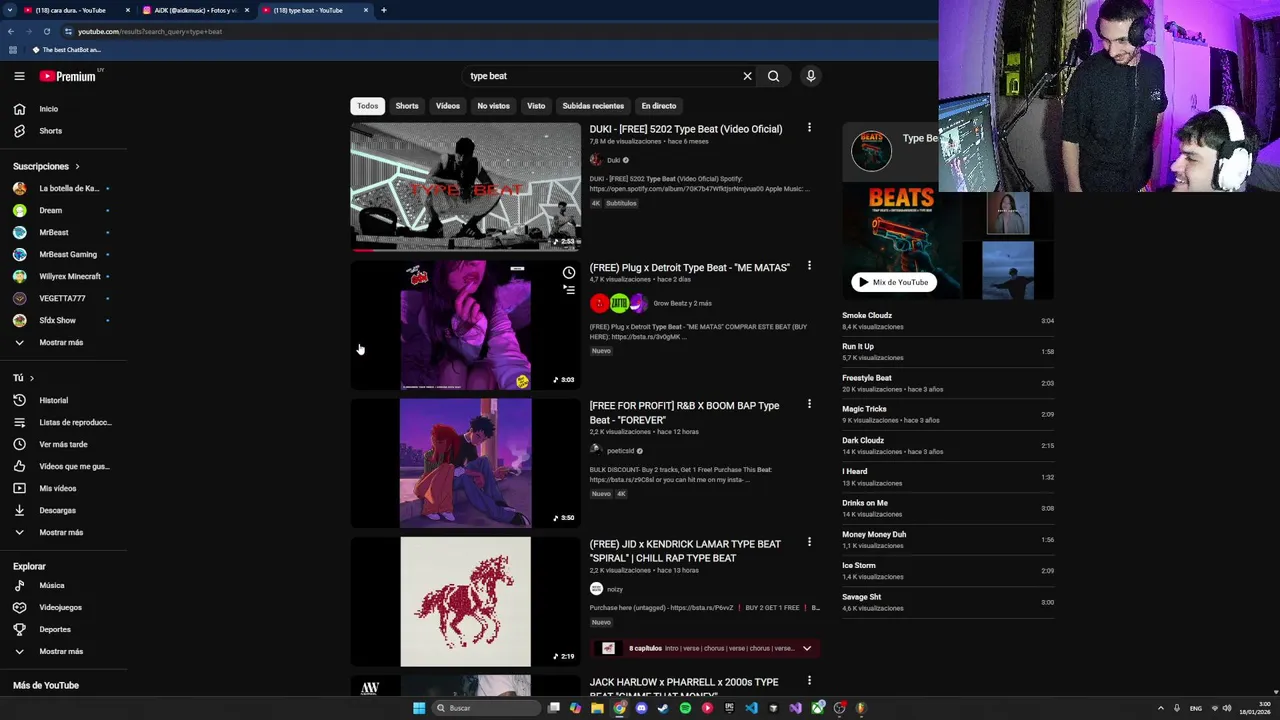Select the Todos filter chip
Viewport: 1280px width, 720px height.
(x=368, y=106)
